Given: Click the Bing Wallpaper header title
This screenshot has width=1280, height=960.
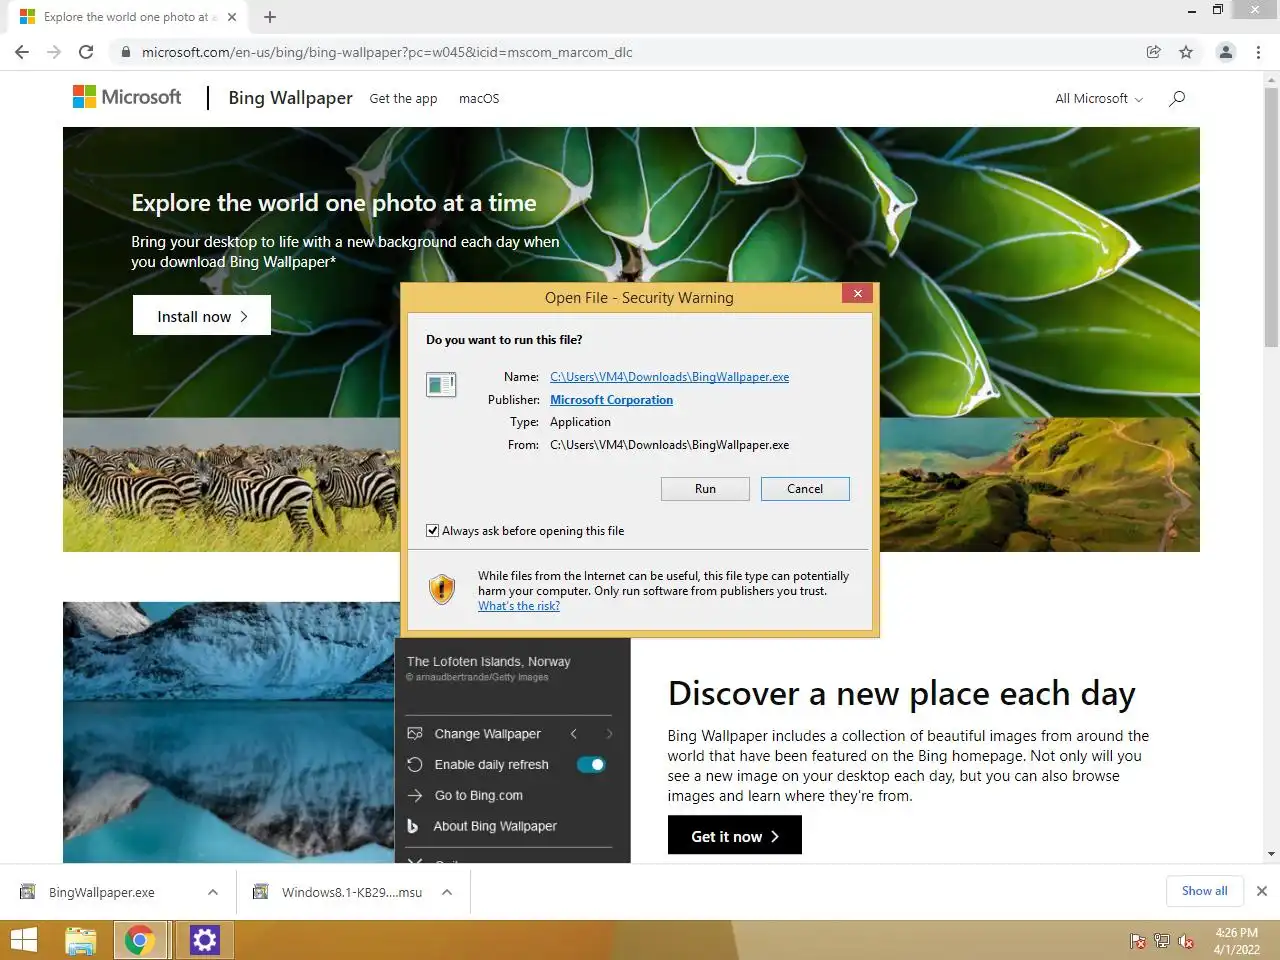Looking at the screenshot, I should pyautogui.click(x=290, y=98).
